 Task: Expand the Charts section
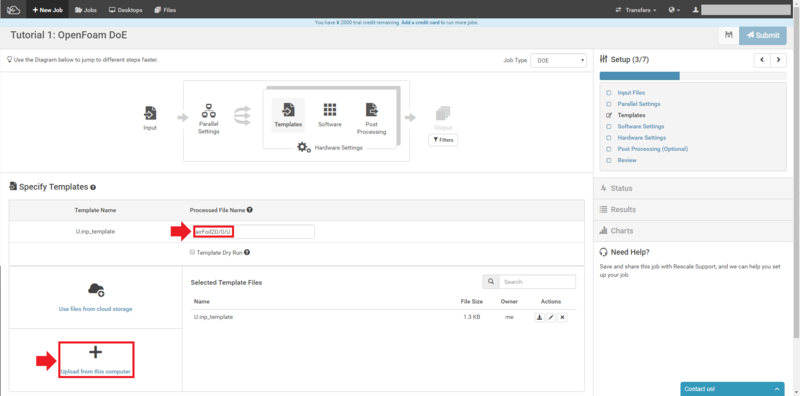point(694,231)
